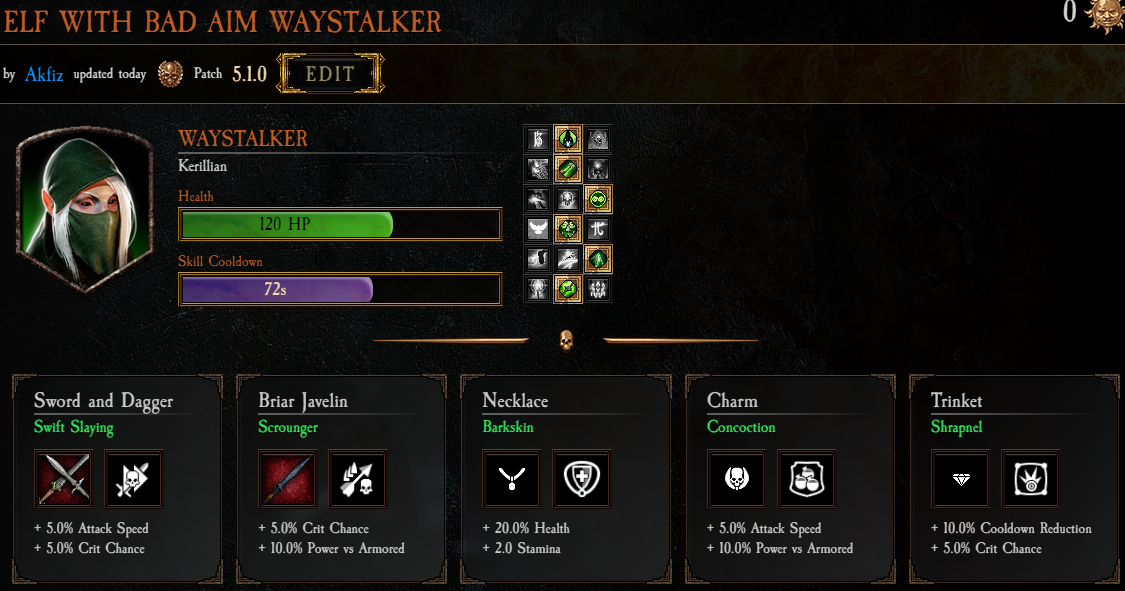Click the Sword and Dagger weapon icon
The width and height of the screenshot is (1125, 591).
(64, 478)
